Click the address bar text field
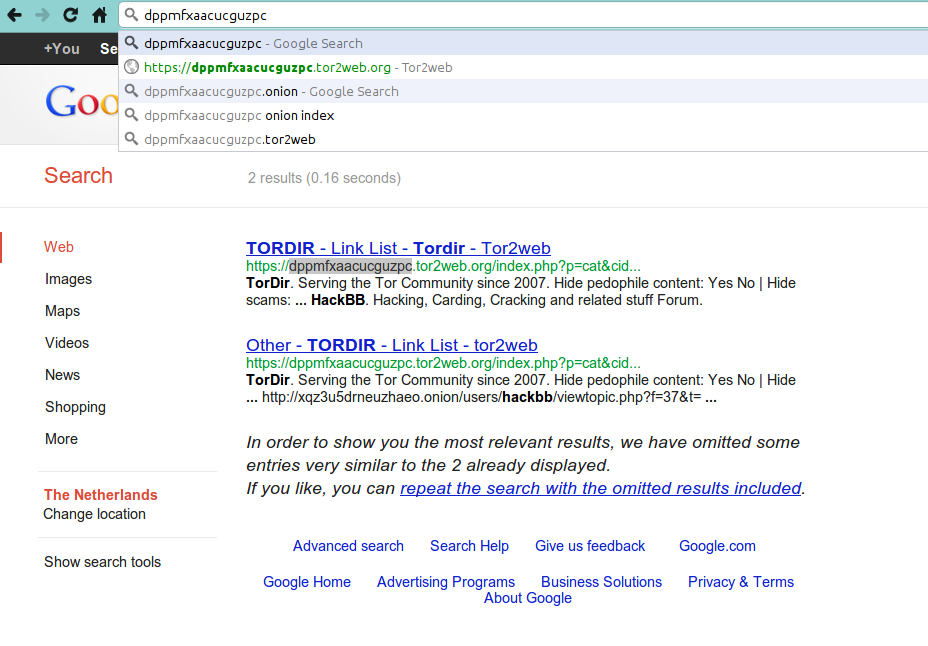Screen dimensions: 928x646 tap(523, 15)
